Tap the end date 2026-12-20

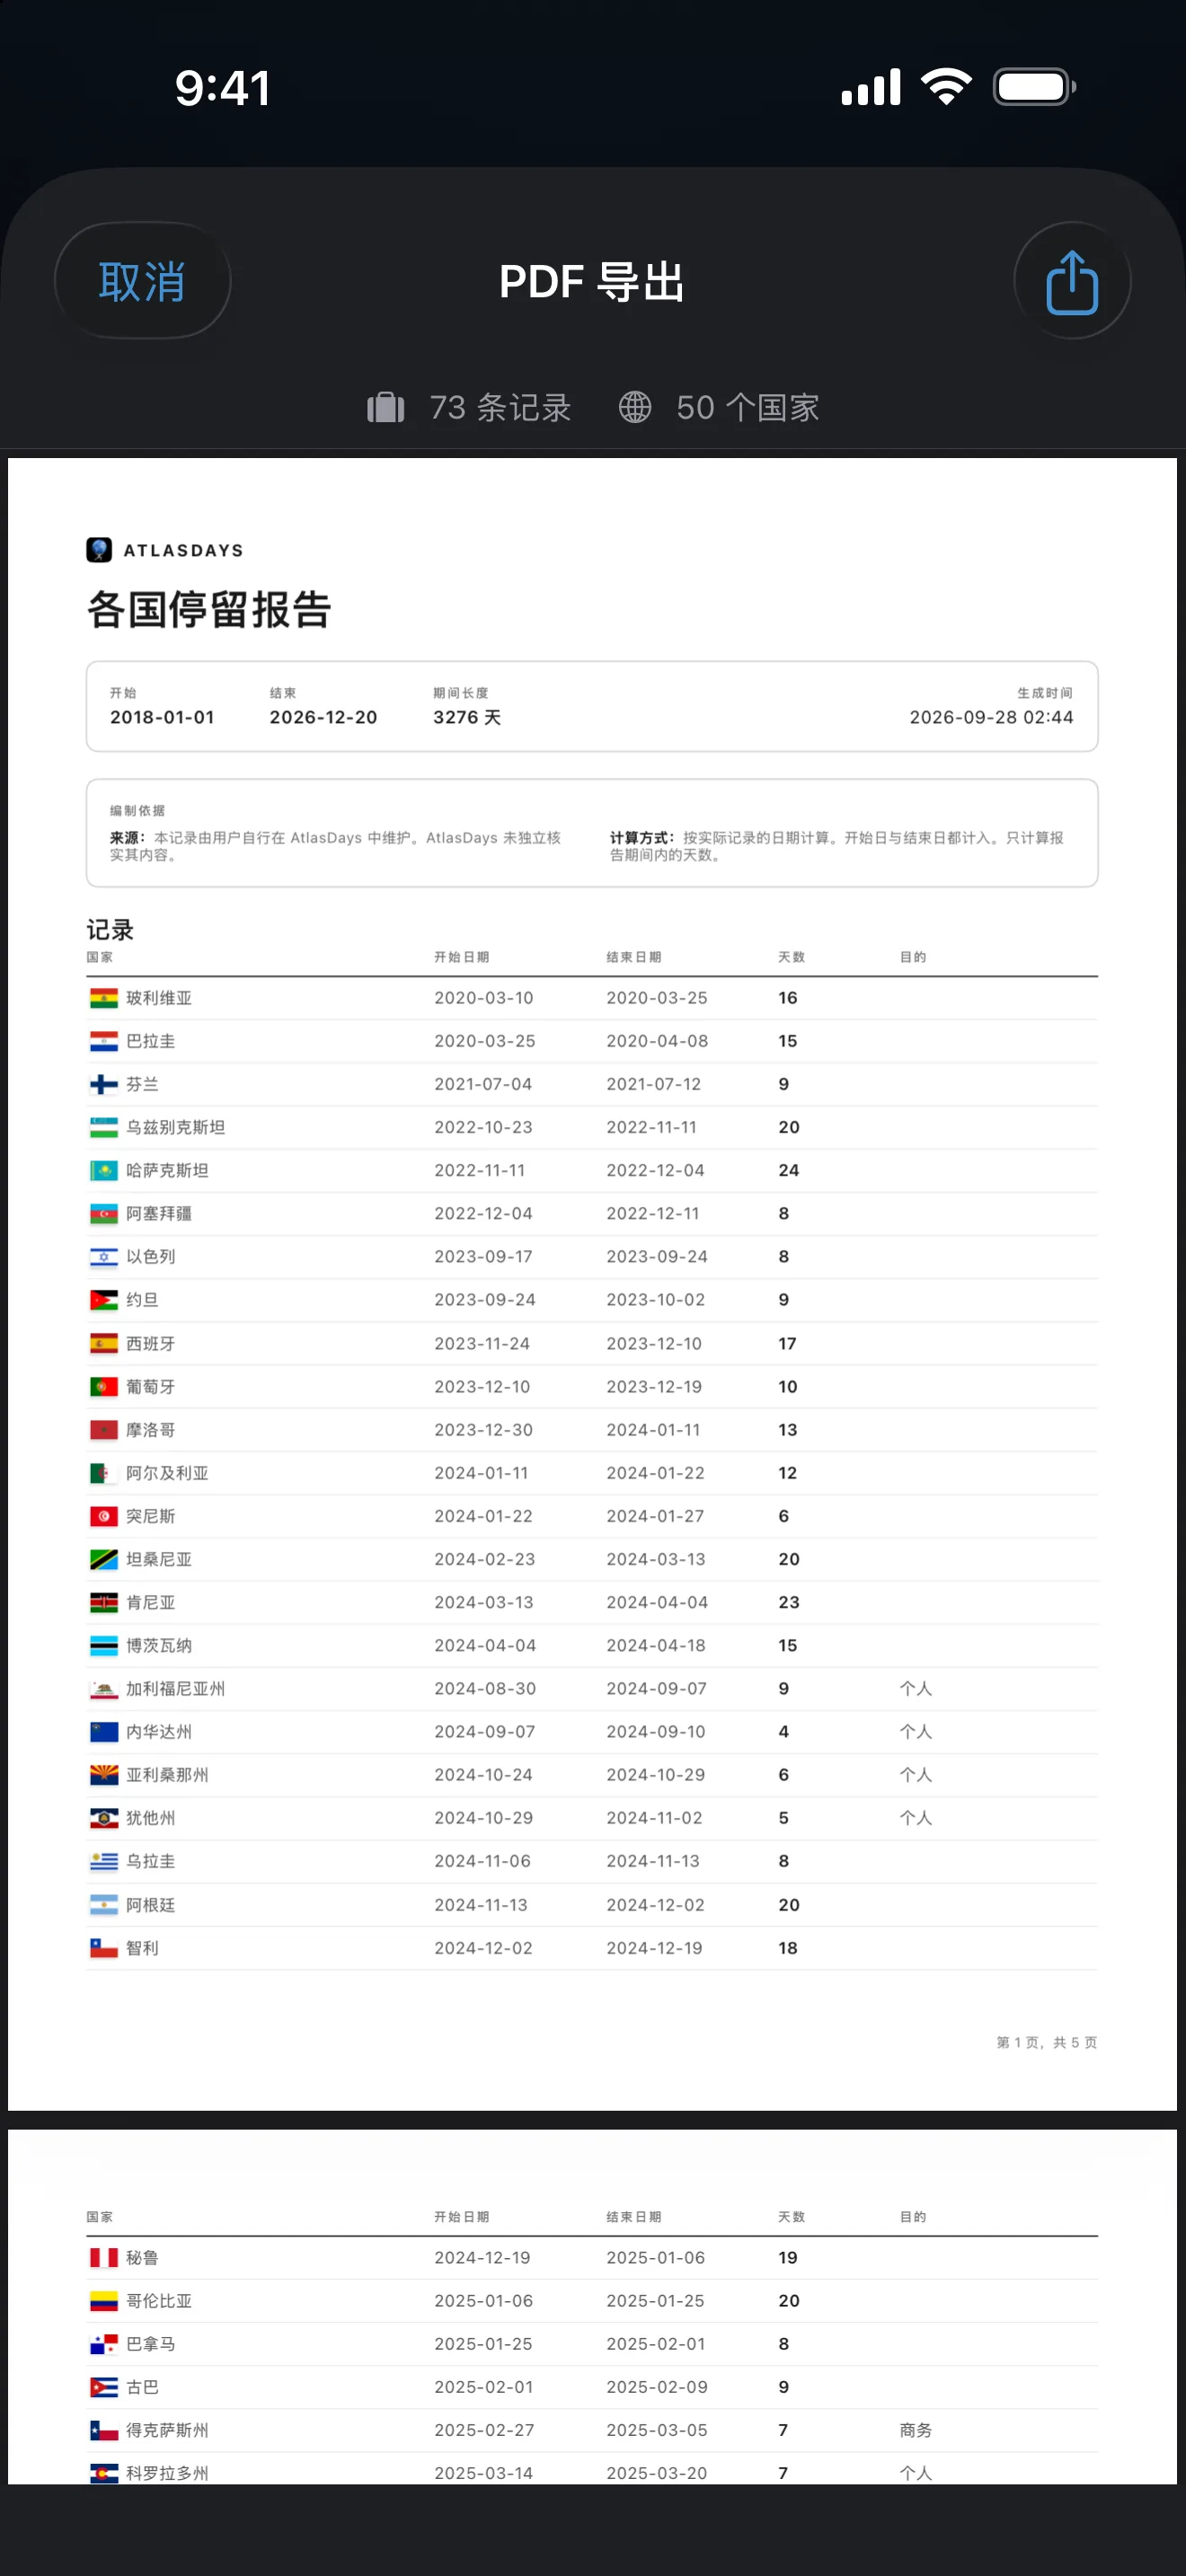pos(323,717)
